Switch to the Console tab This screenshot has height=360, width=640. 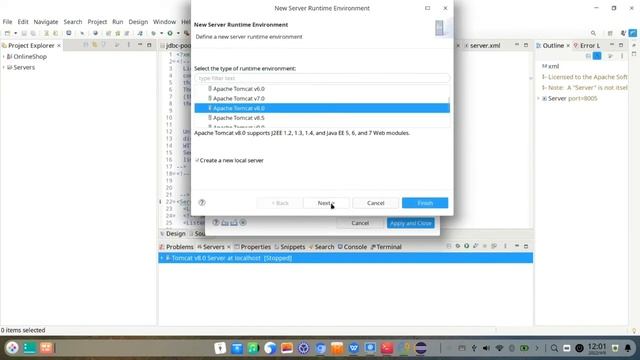tap(352, 247)
